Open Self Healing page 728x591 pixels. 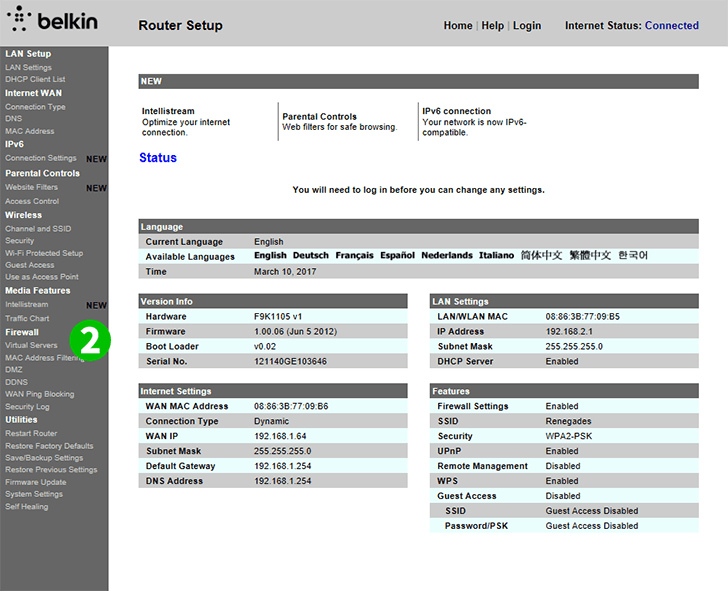26,507
